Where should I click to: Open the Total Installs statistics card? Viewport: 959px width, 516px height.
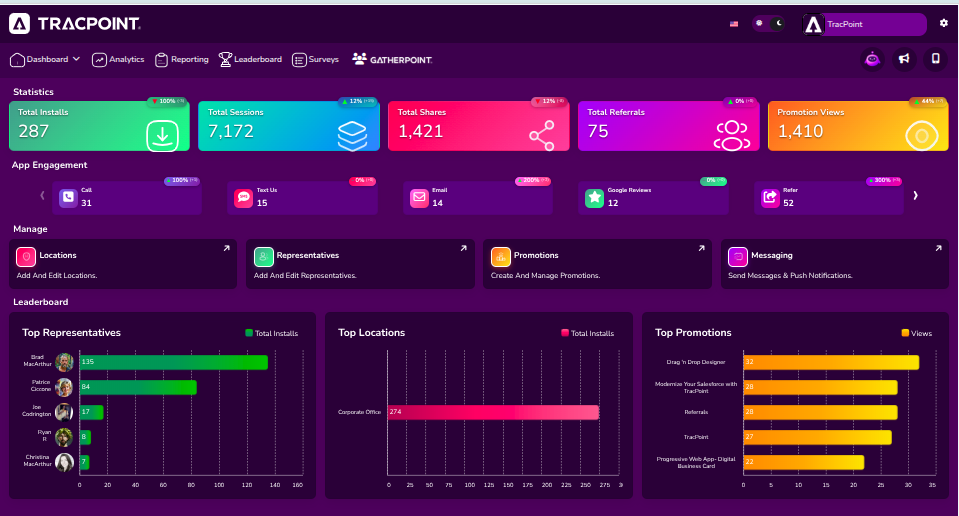(99, 125)
